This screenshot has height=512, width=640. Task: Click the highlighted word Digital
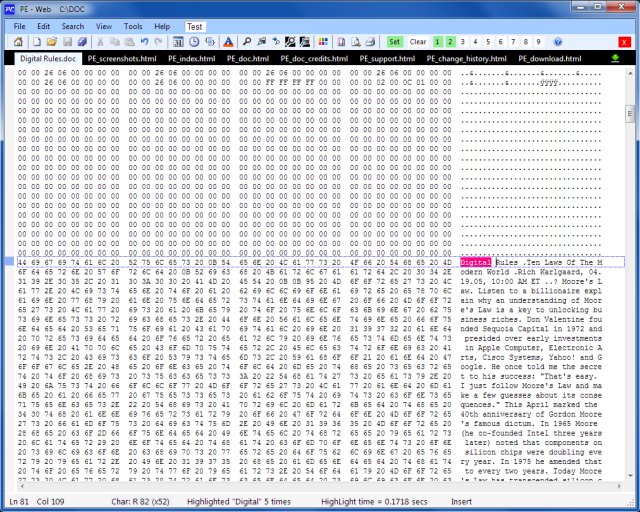(x=476, y=263)
